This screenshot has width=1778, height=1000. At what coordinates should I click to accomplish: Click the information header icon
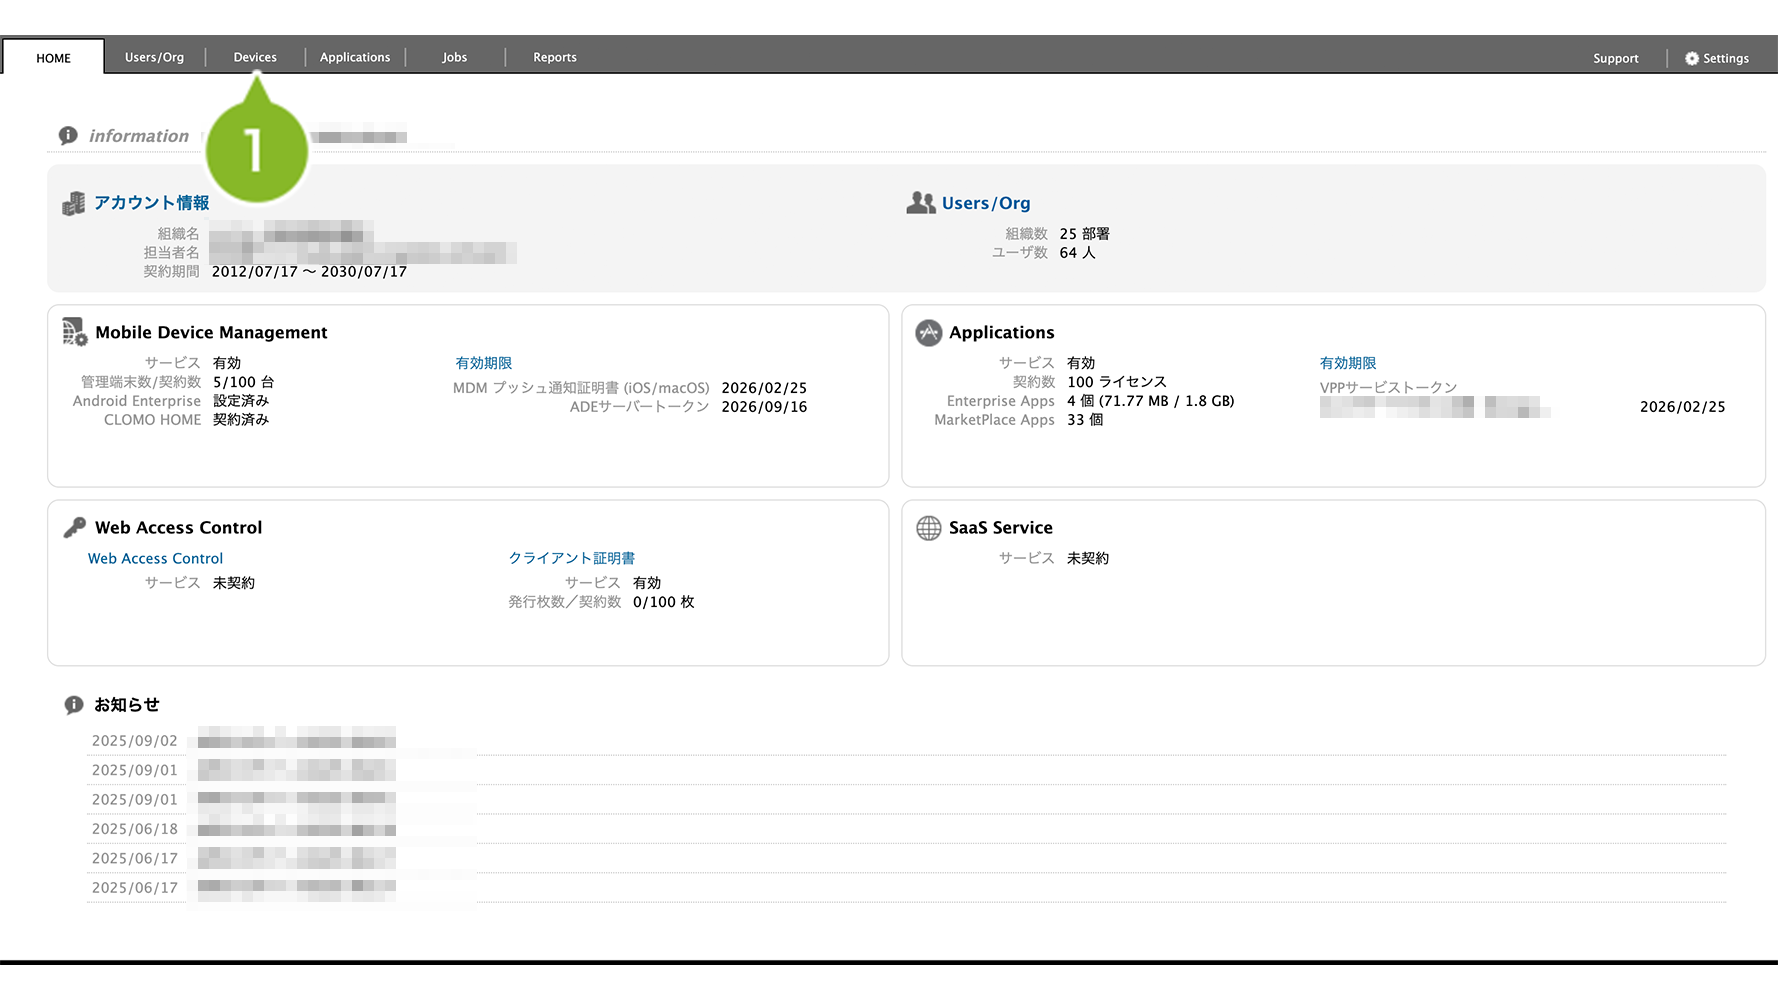click(x=68, y=136)
